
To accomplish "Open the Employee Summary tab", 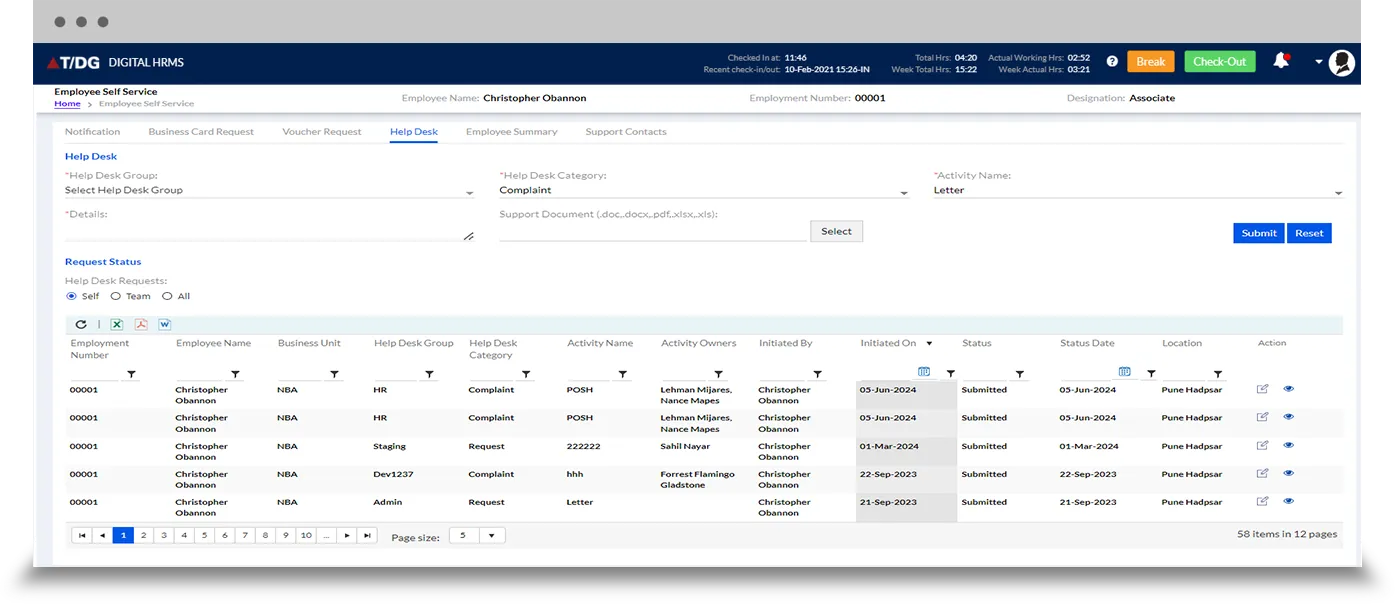I will 511,132.
